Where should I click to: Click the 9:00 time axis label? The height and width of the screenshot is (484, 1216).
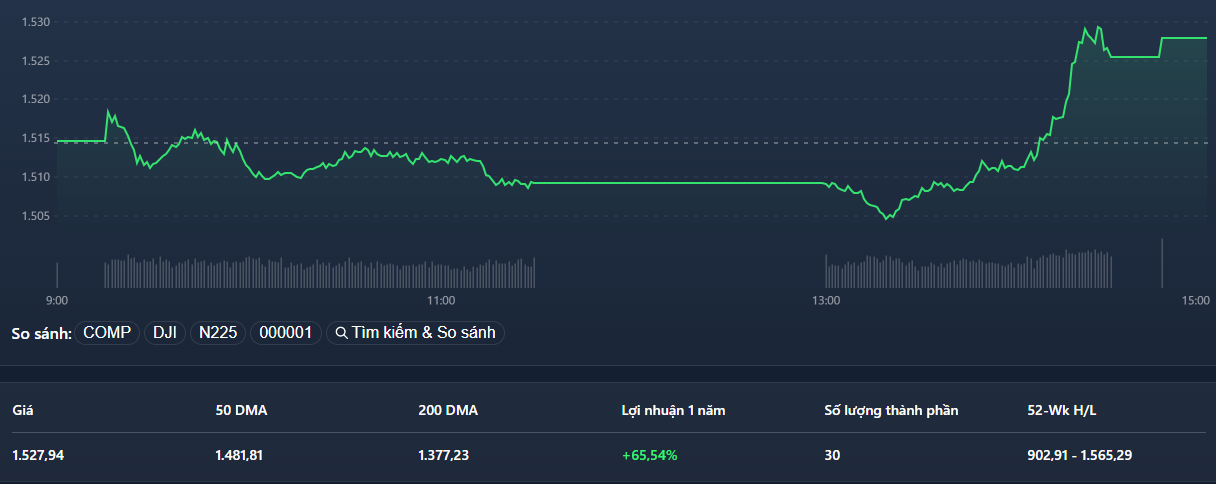[x=57, y=300]
